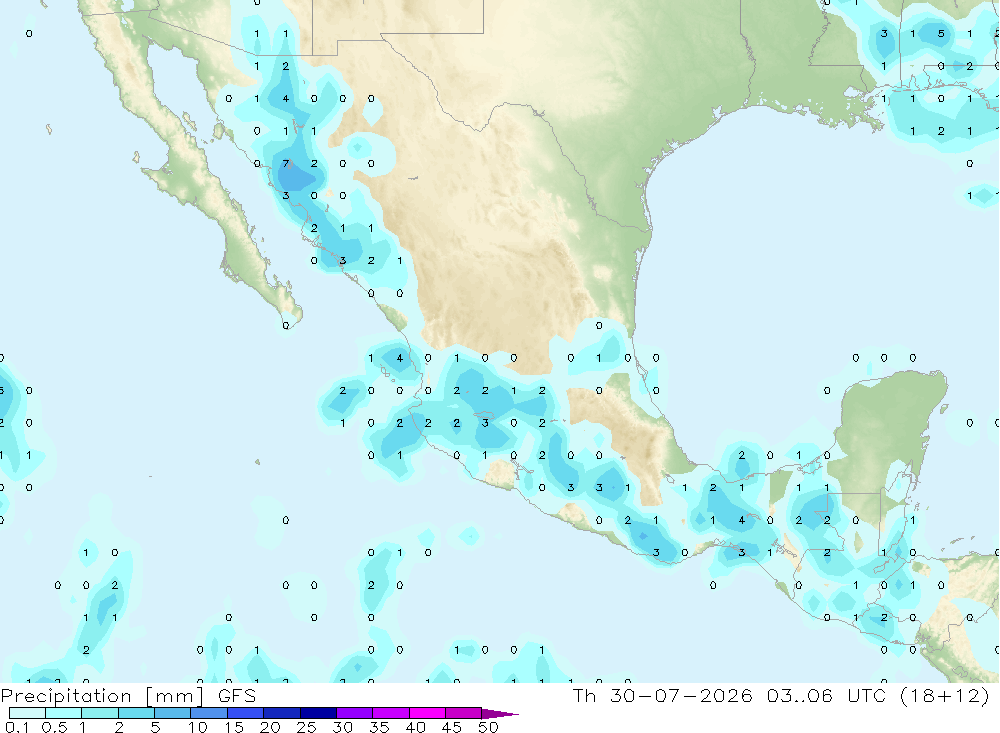Click the legend scale label 50
Viewport: 1000px width, 733px height.
pos(489,727)
